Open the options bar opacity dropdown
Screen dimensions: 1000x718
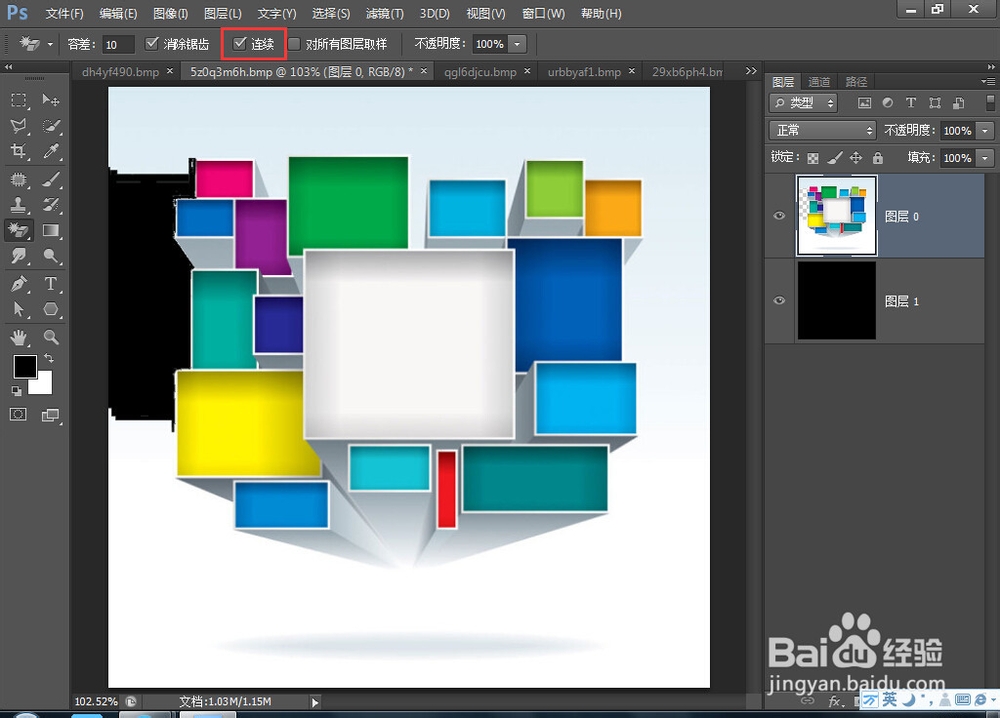[x=517, y=44]
